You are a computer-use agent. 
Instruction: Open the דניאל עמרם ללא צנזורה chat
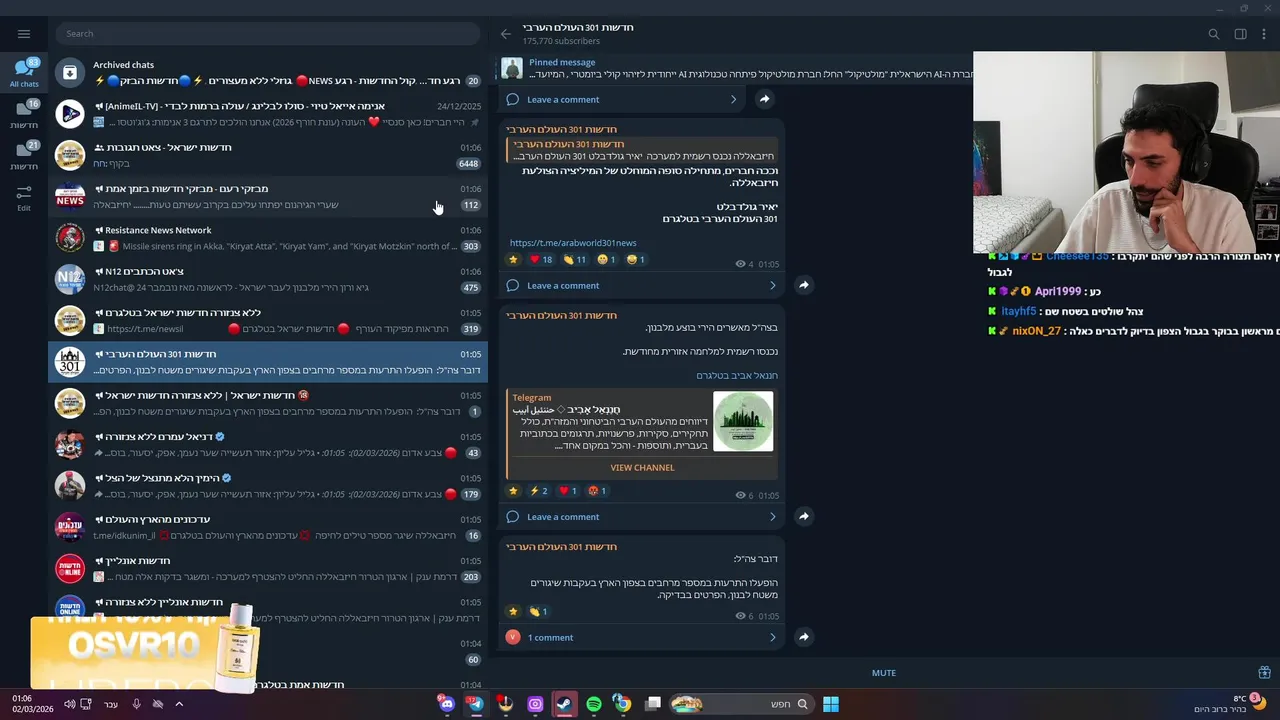click(x=268, y=444)
